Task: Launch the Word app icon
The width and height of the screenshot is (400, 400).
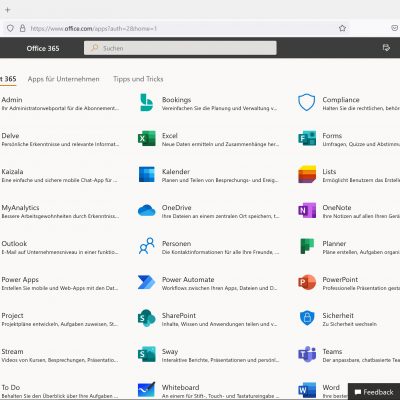Action: tap(307, 390)
